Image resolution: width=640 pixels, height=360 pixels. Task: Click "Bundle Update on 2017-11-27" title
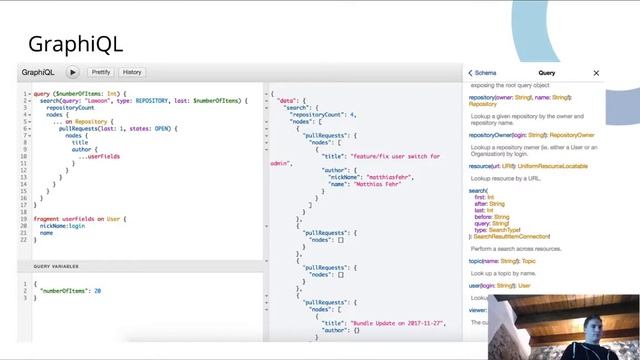(x=396, y=323)
